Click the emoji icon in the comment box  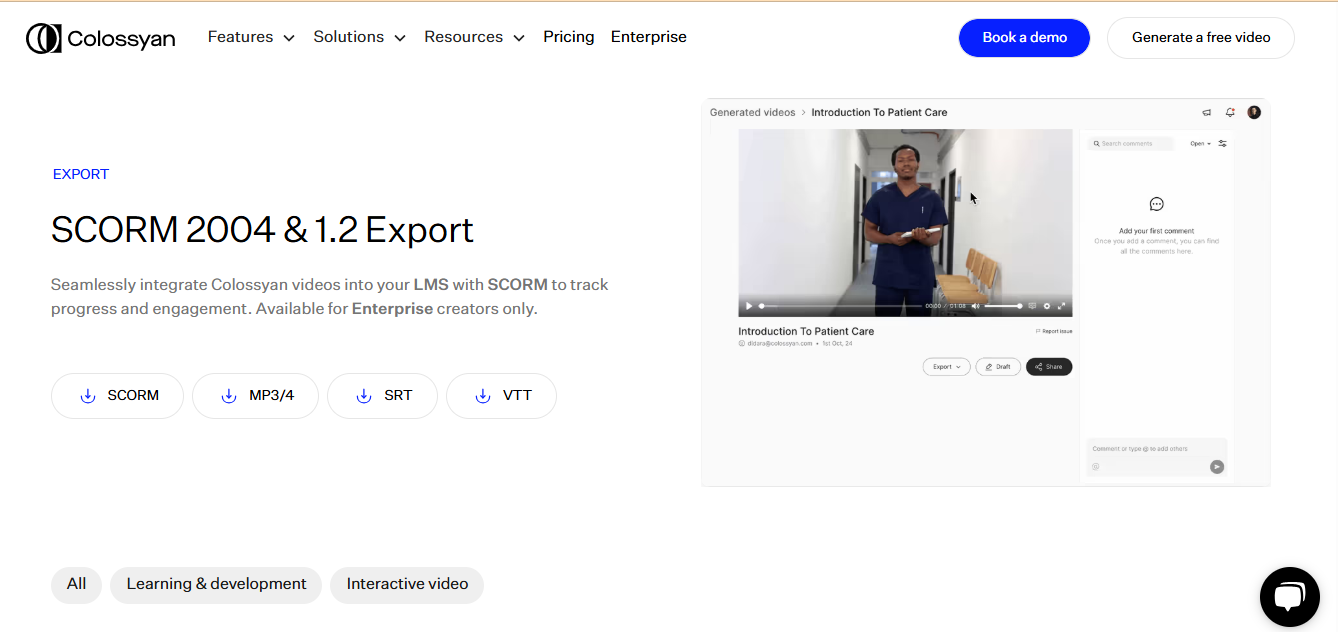1095,466
